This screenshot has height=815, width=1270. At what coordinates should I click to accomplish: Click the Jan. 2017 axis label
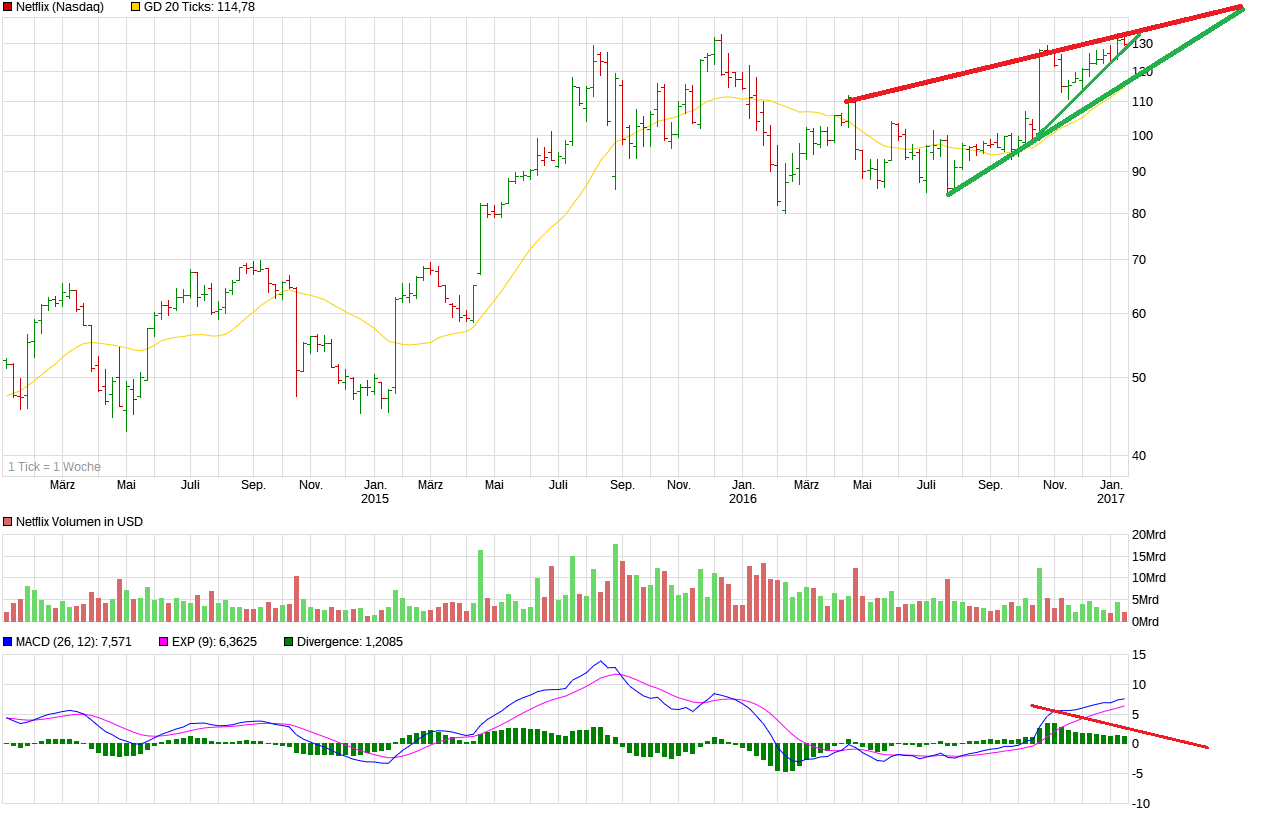[x=1110, y=490]
